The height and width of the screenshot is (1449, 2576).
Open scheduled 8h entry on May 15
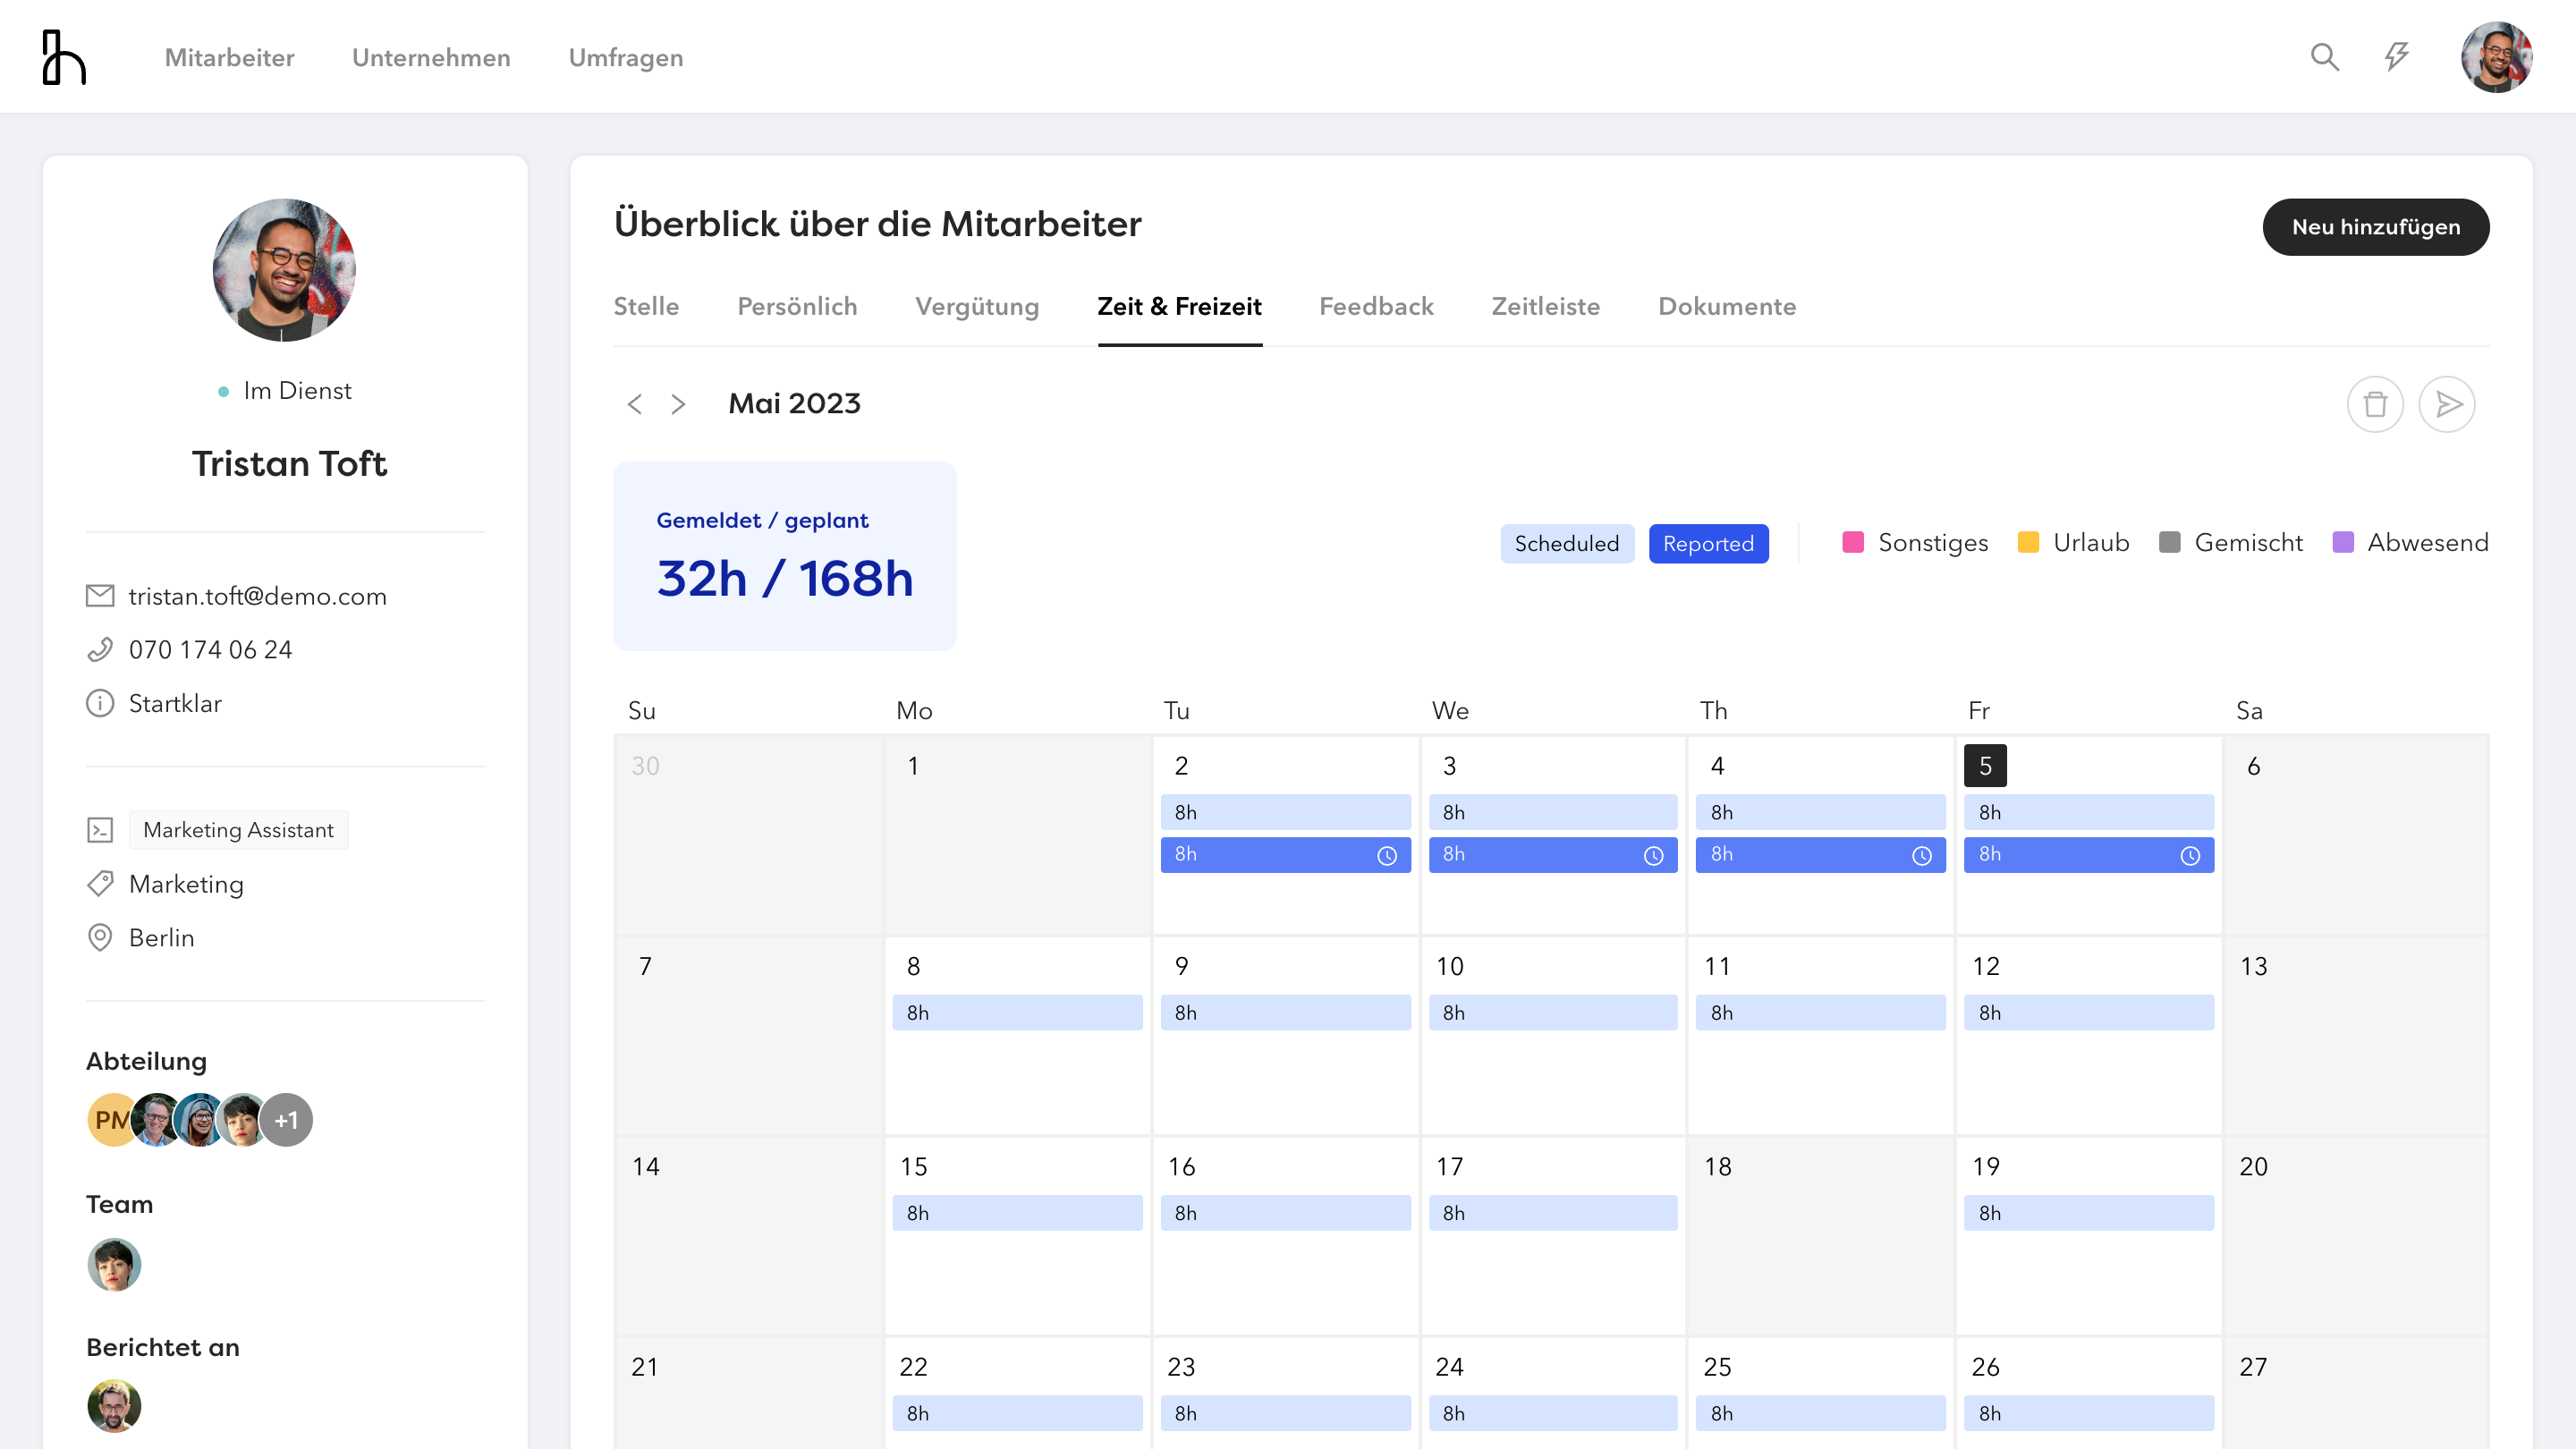coord(1017,1213)
